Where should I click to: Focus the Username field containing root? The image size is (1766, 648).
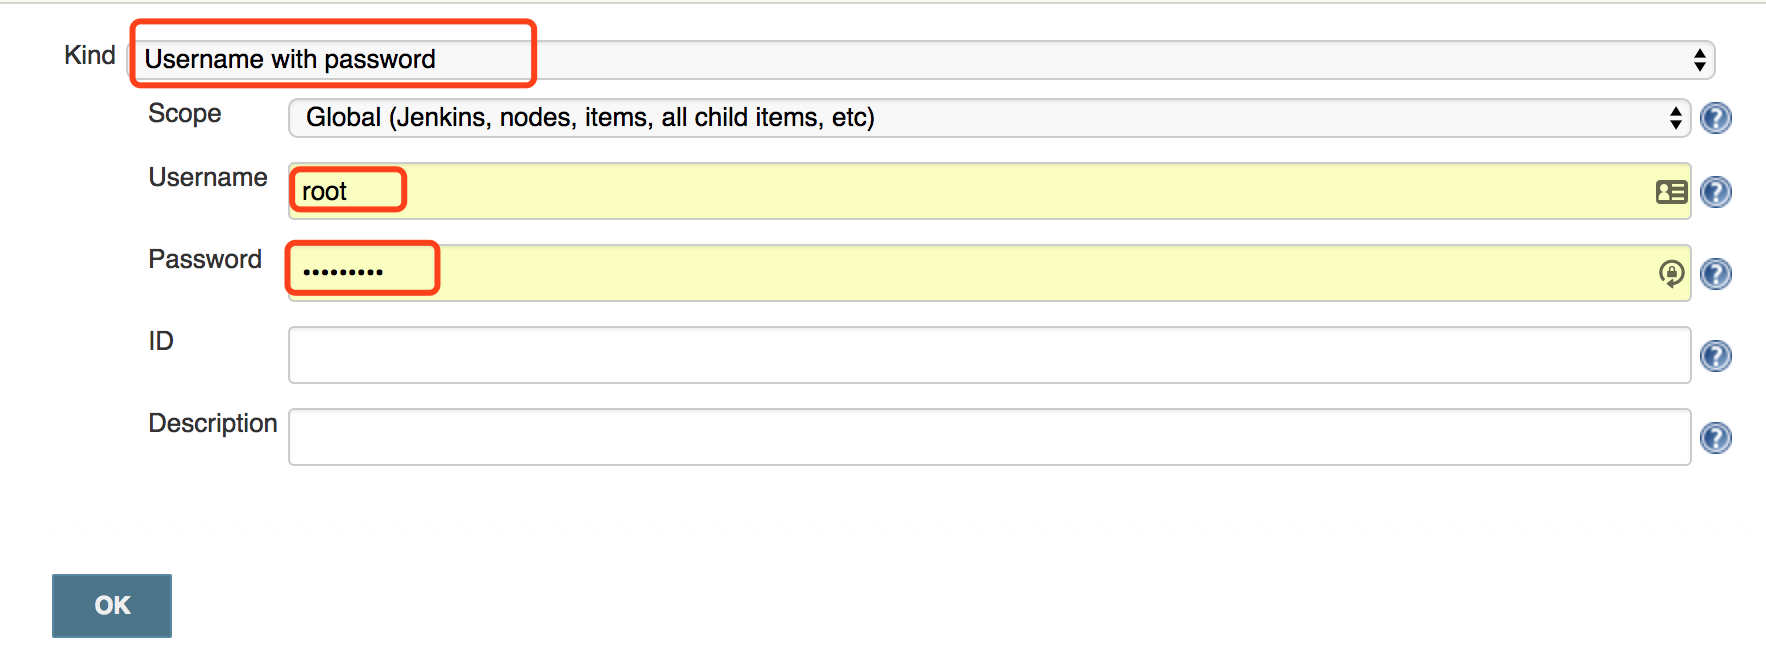pyautogui.click(x=989, y=191)
